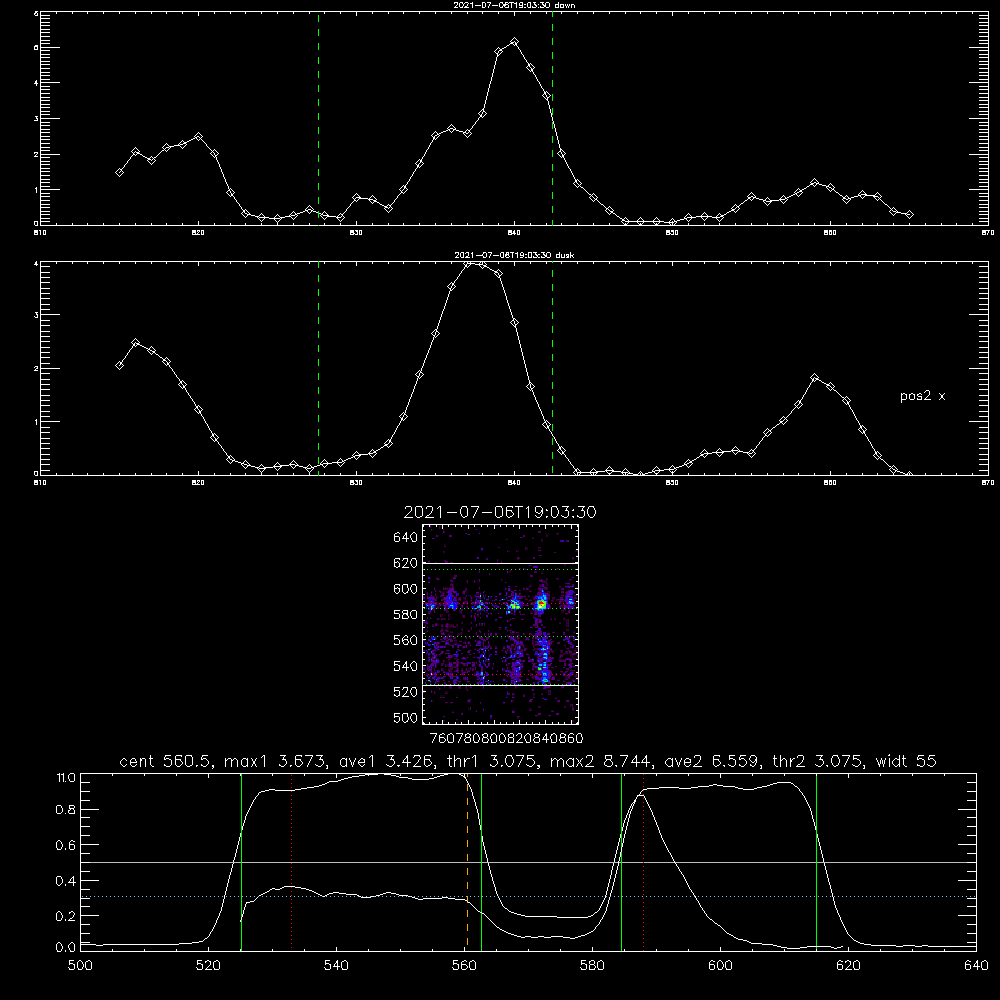Click the heatmap y-axis label 620
This screenshot has height=1000, width=1000.
pyautogui.click(x=406, y=563)
